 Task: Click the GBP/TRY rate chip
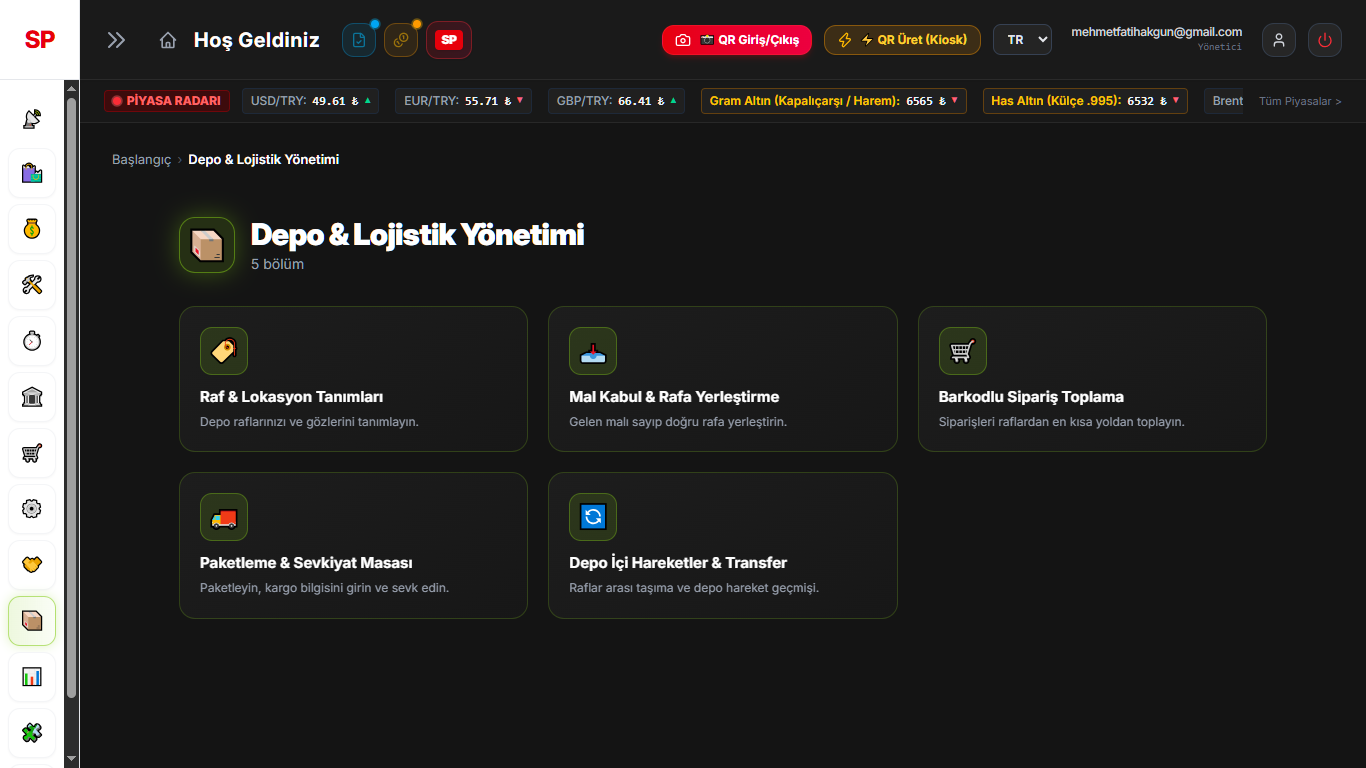pyautogui.click(x=616, y=101)
